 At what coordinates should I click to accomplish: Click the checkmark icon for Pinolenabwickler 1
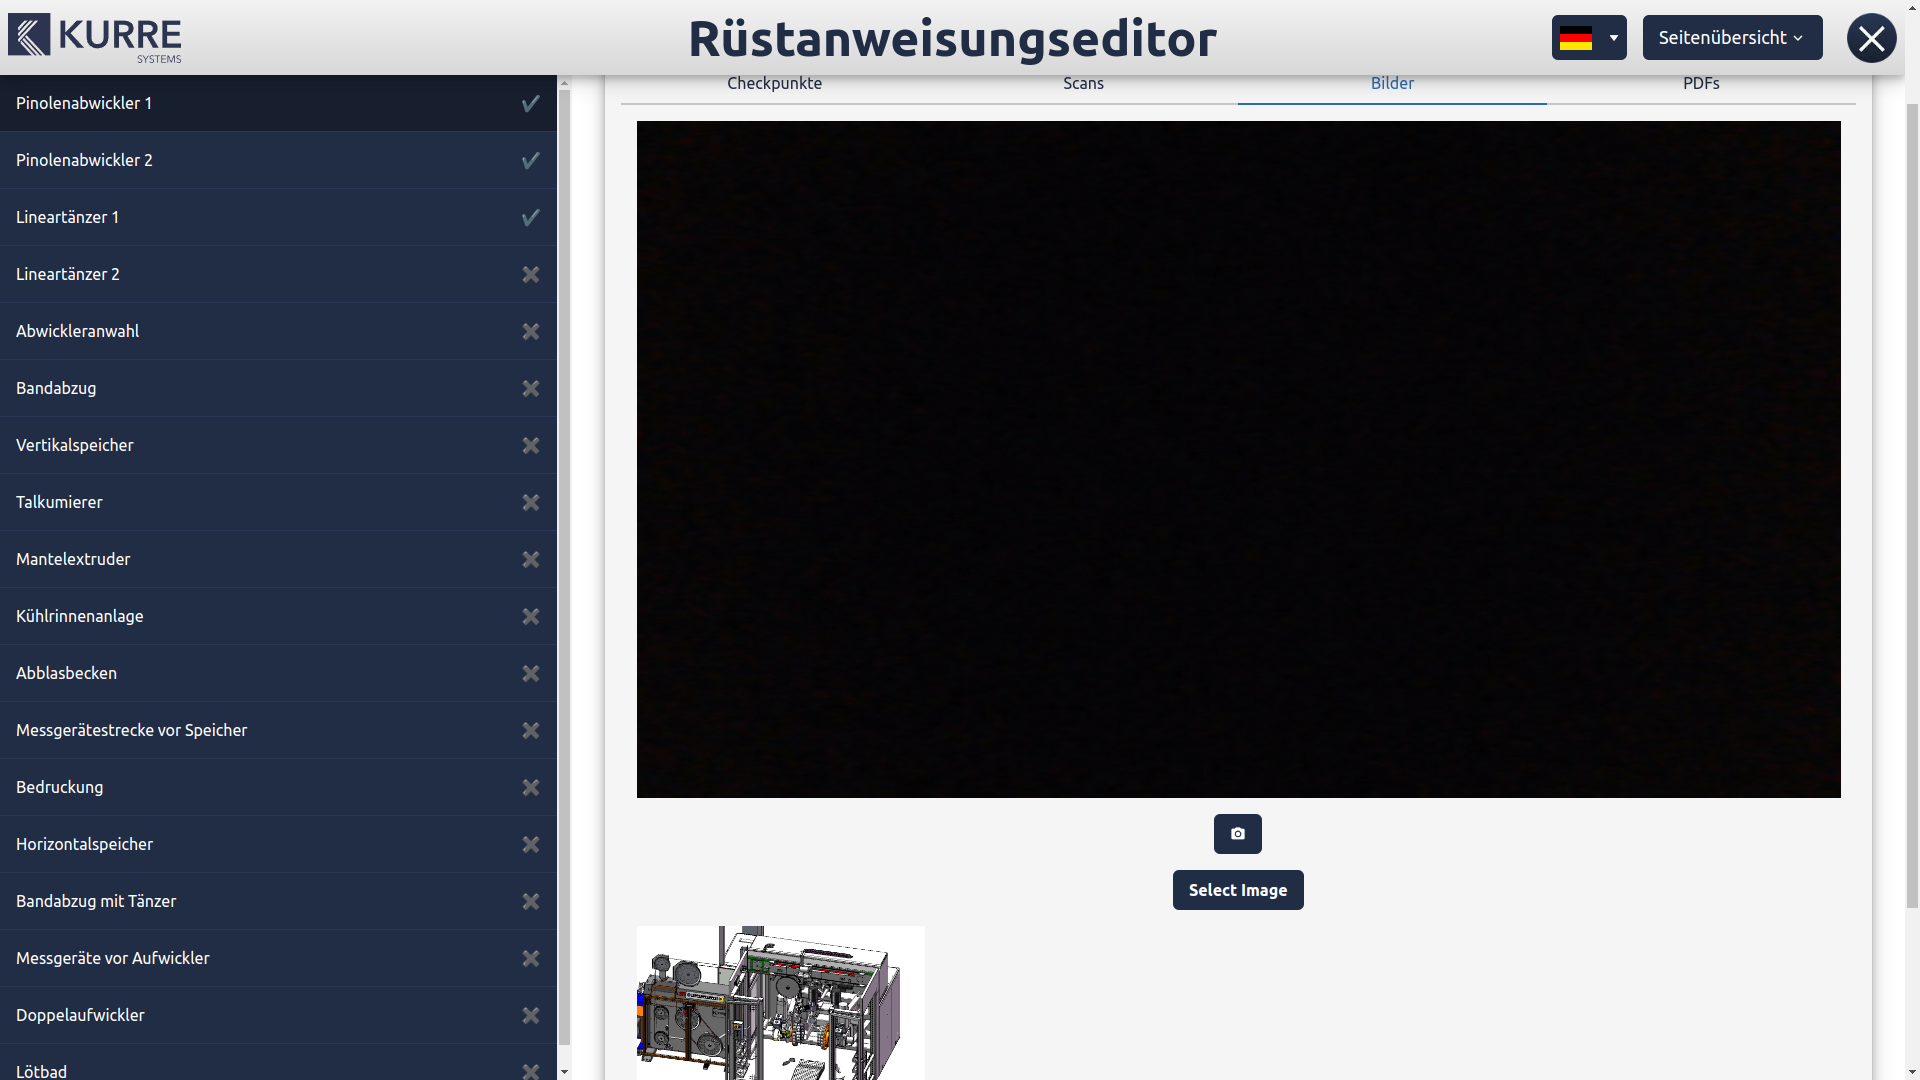coord(531,103)
